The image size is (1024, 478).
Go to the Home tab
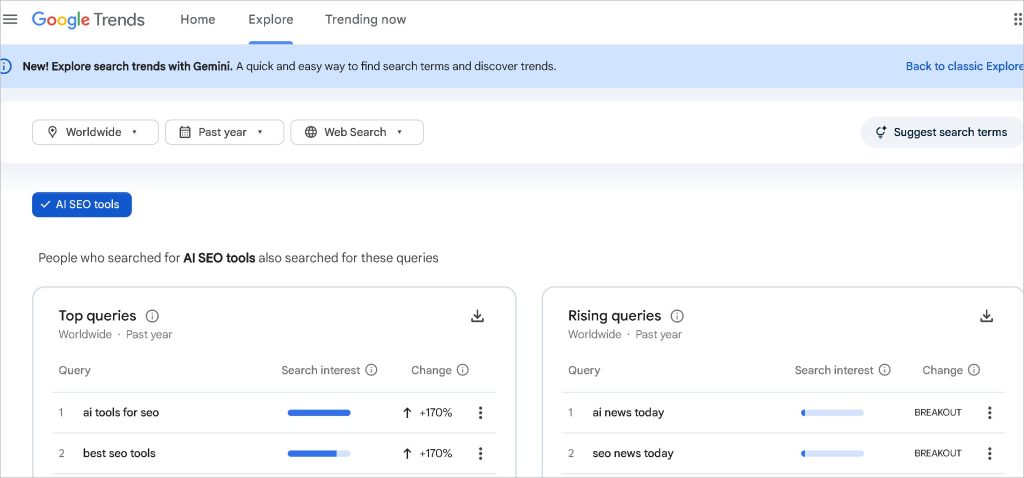pos(198,20)
